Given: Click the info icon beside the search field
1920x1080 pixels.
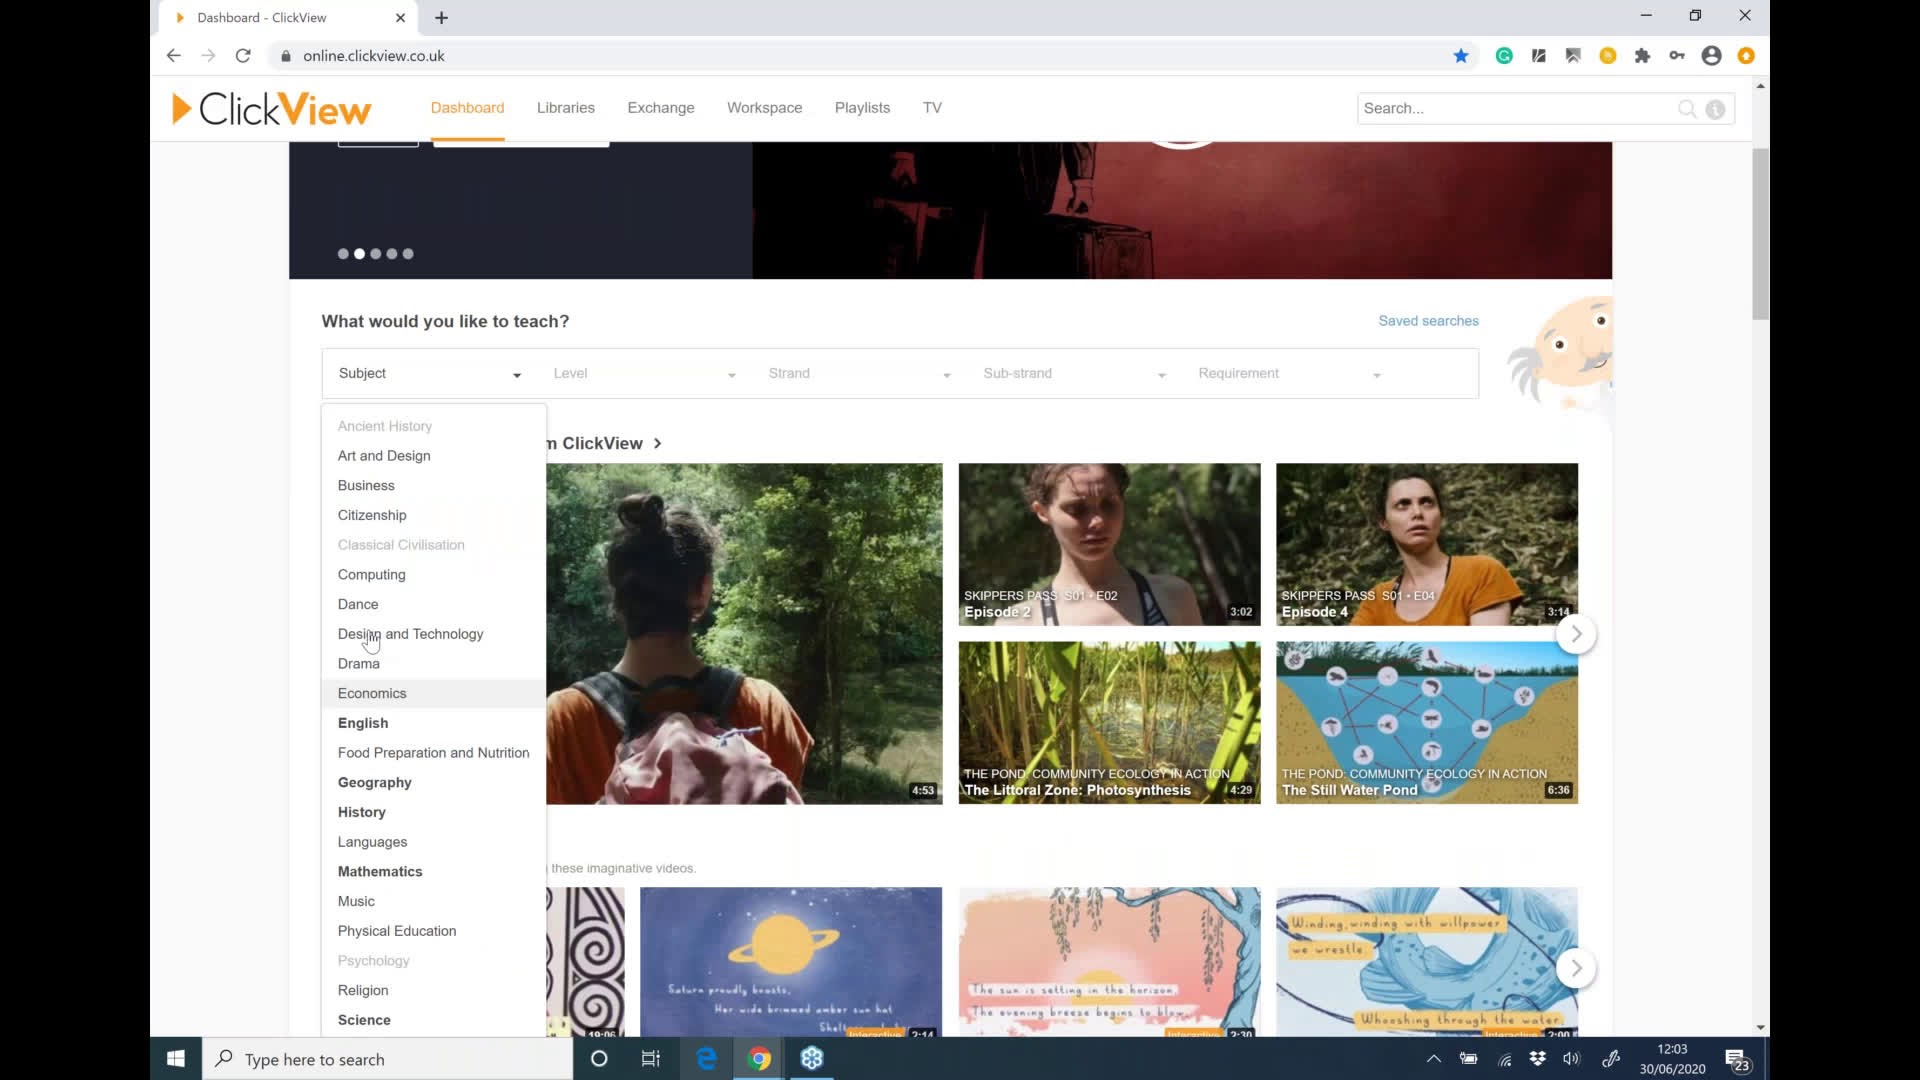Looking at the screenshot, I should pos(1716,110).
